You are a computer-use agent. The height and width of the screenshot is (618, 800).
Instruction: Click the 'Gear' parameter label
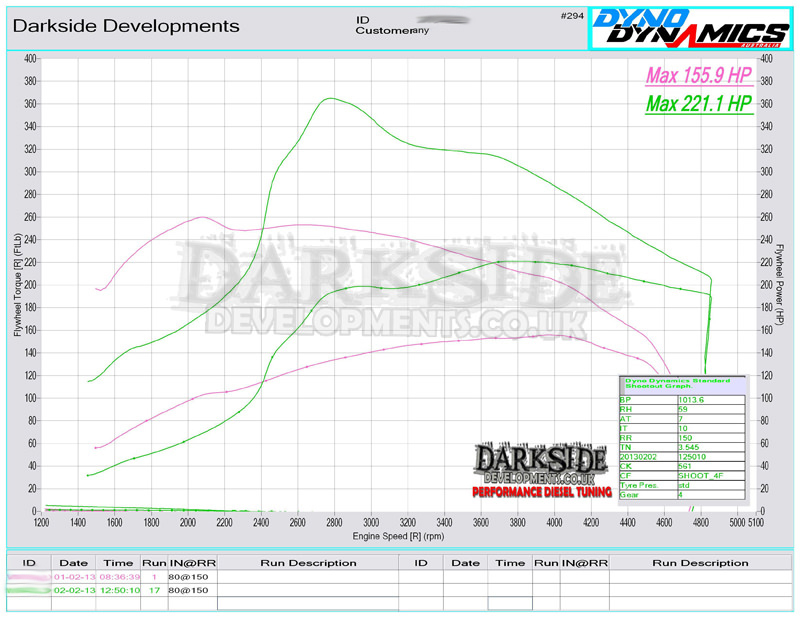click(629, 495)
